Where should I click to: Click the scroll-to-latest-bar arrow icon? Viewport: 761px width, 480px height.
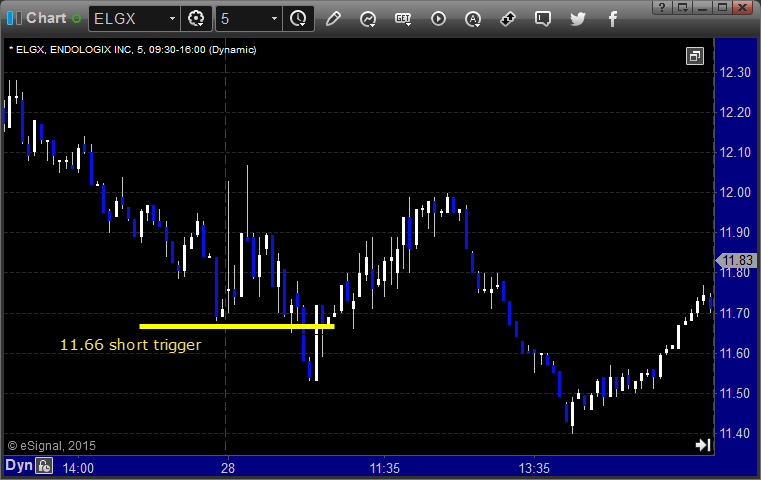click(703, 445)
